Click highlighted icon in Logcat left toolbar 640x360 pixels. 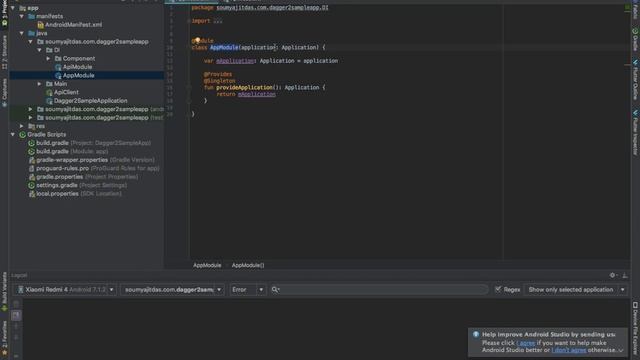click(16, 315)
